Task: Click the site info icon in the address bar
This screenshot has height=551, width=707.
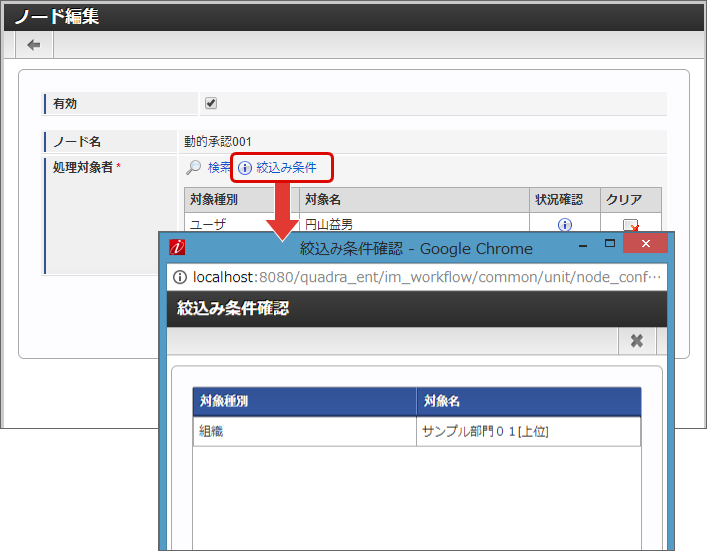Action: coord(180,277)
